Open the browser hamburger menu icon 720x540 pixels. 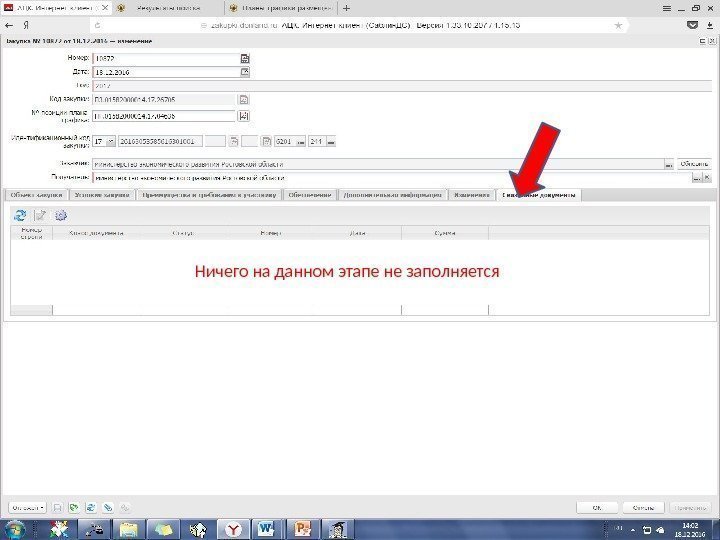click(667, 8)
